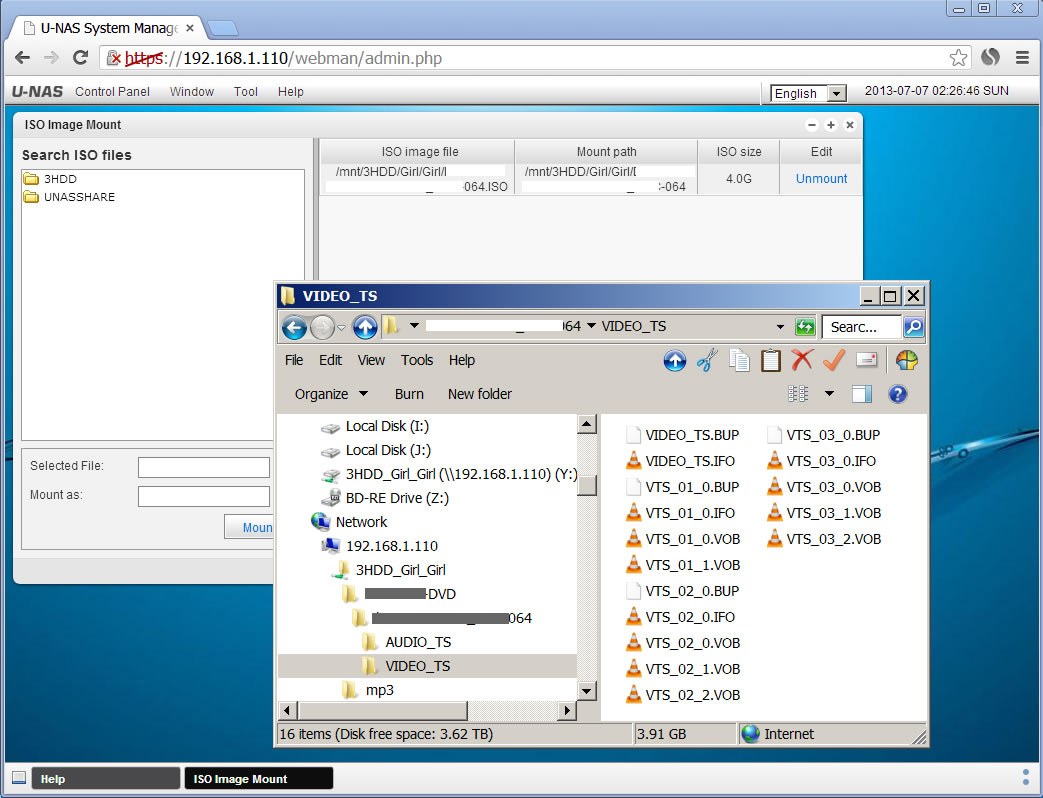Click the Copy documents icon
The height and width of the screenshot is (798, 1043).
point(739,360)
